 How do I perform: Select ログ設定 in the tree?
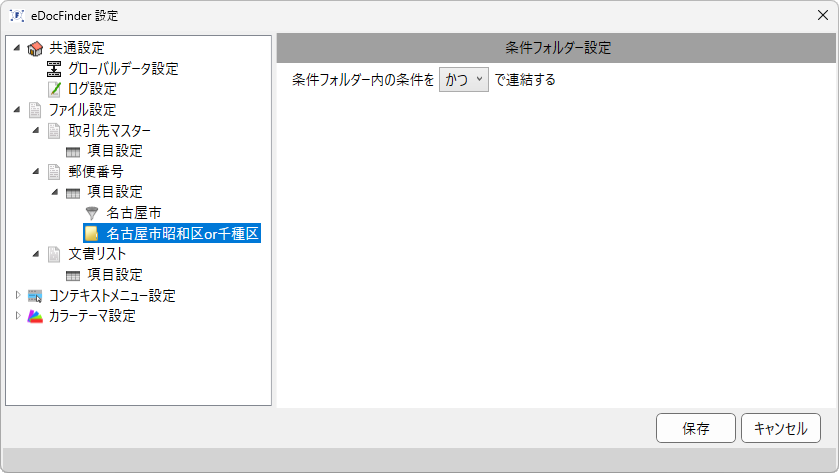coord(92,89)
